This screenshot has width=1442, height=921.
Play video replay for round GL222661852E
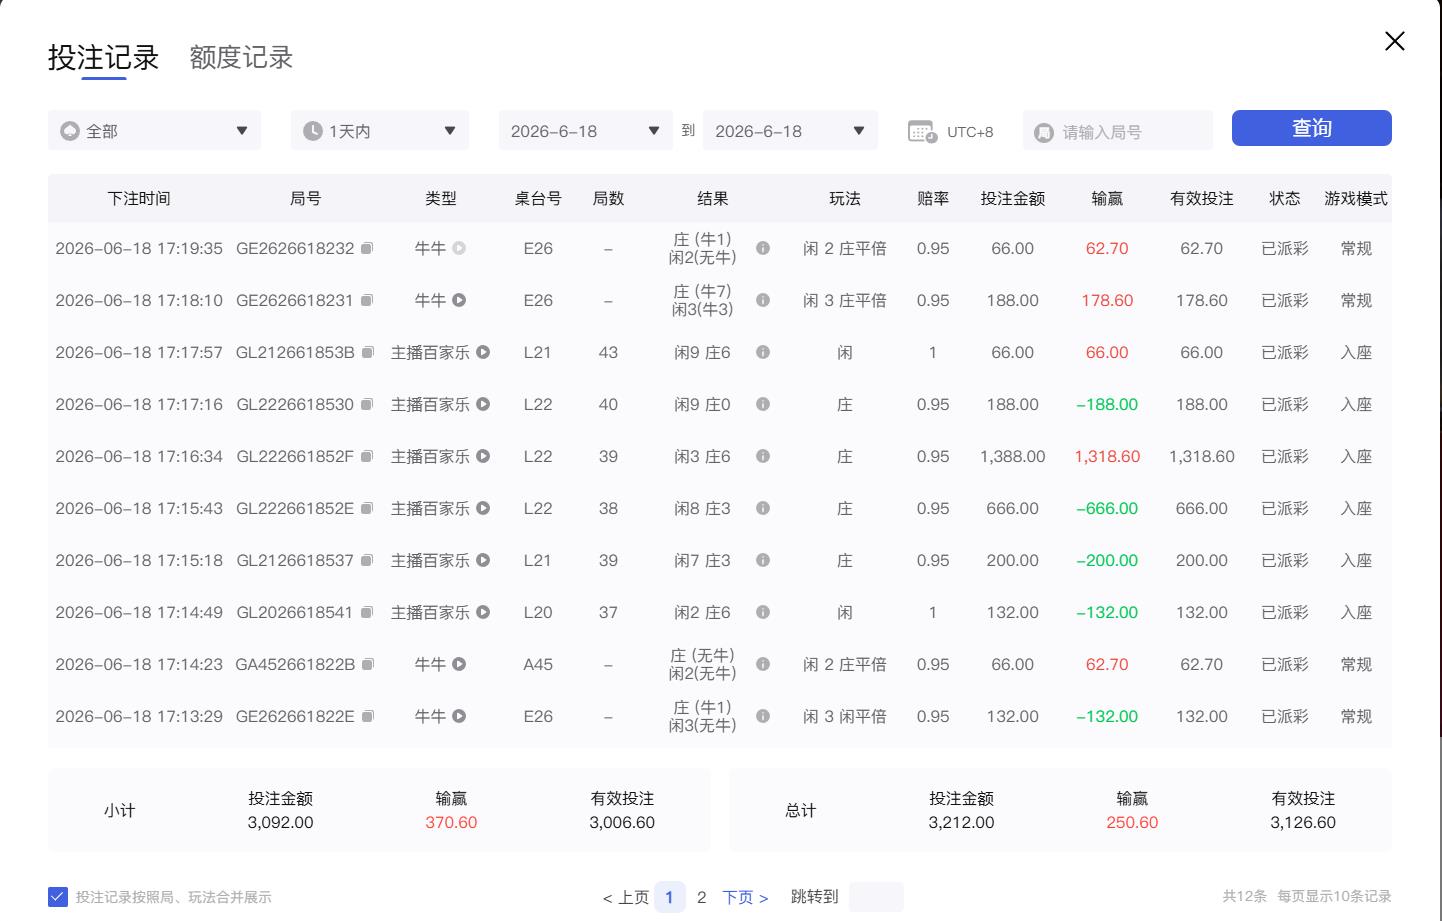(483, 508)
